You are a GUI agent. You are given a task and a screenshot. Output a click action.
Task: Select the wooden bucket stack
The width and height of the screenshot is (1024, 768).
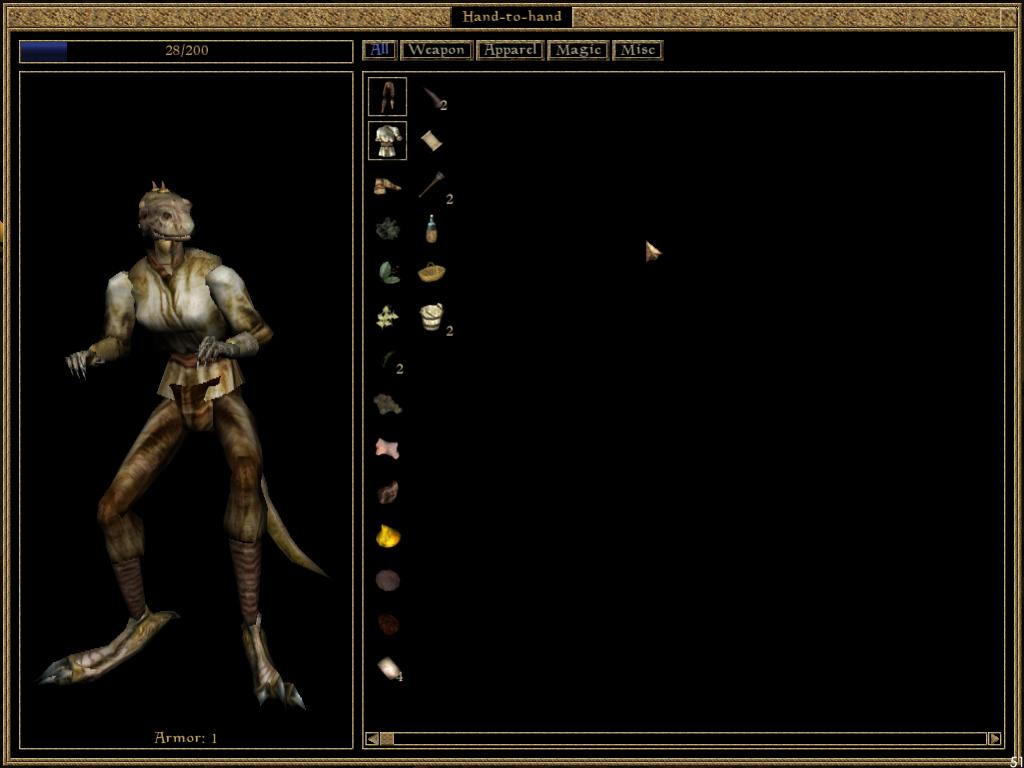click(x=431, y=317)
